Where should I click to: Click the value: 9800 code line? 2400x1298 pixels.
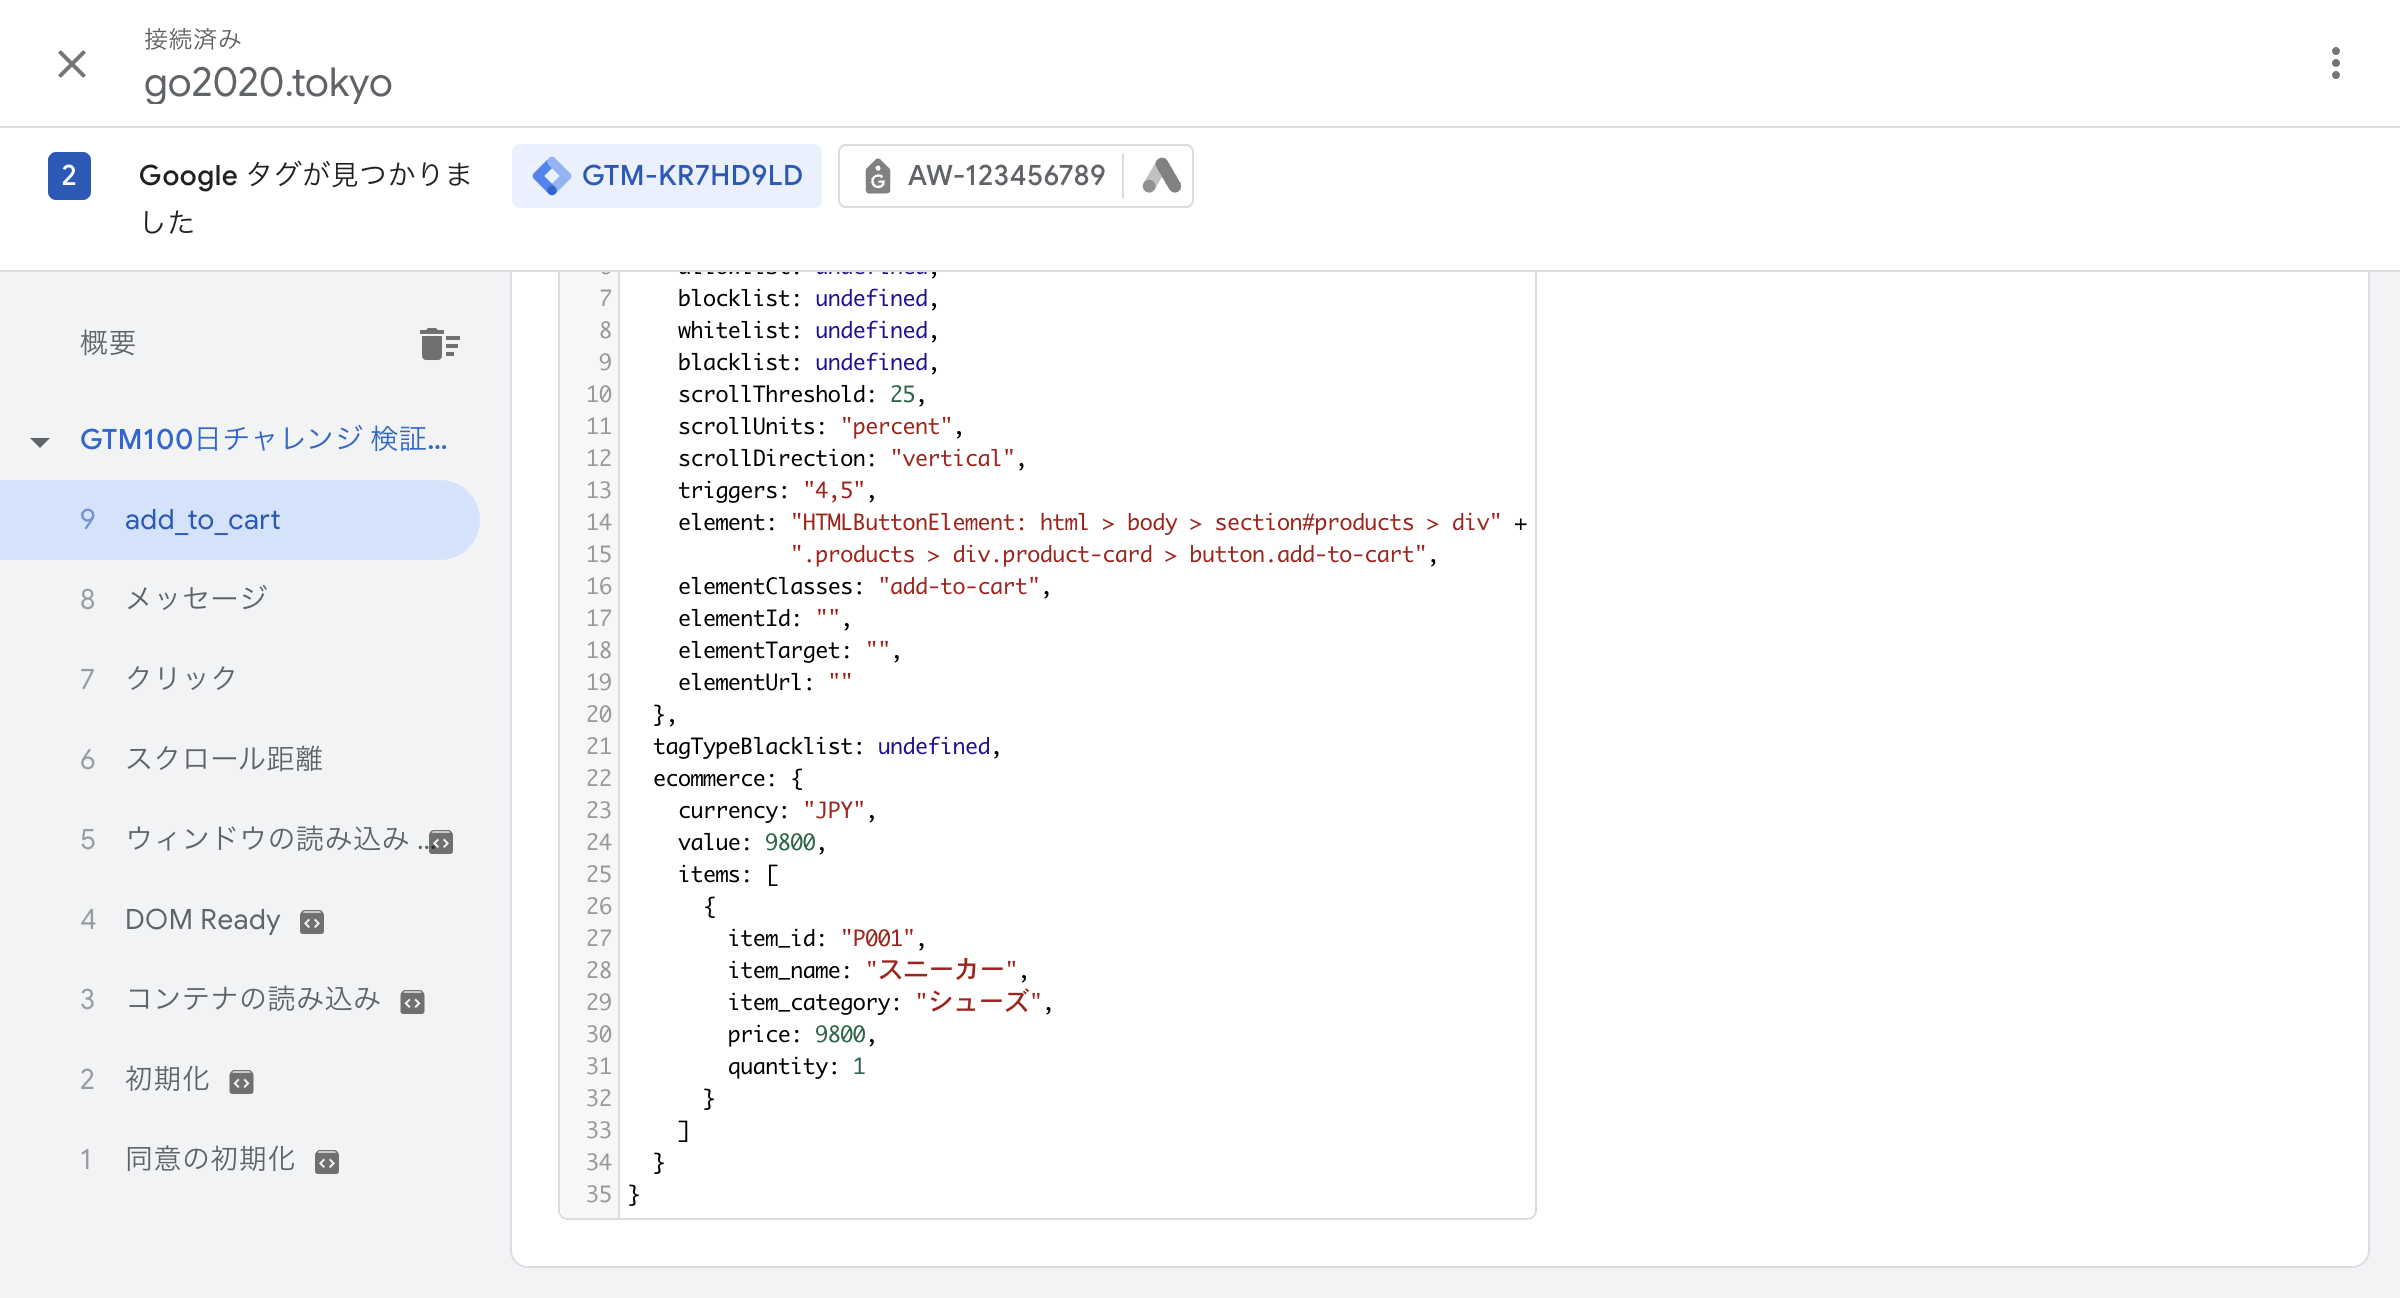click(x=751, y=842)
